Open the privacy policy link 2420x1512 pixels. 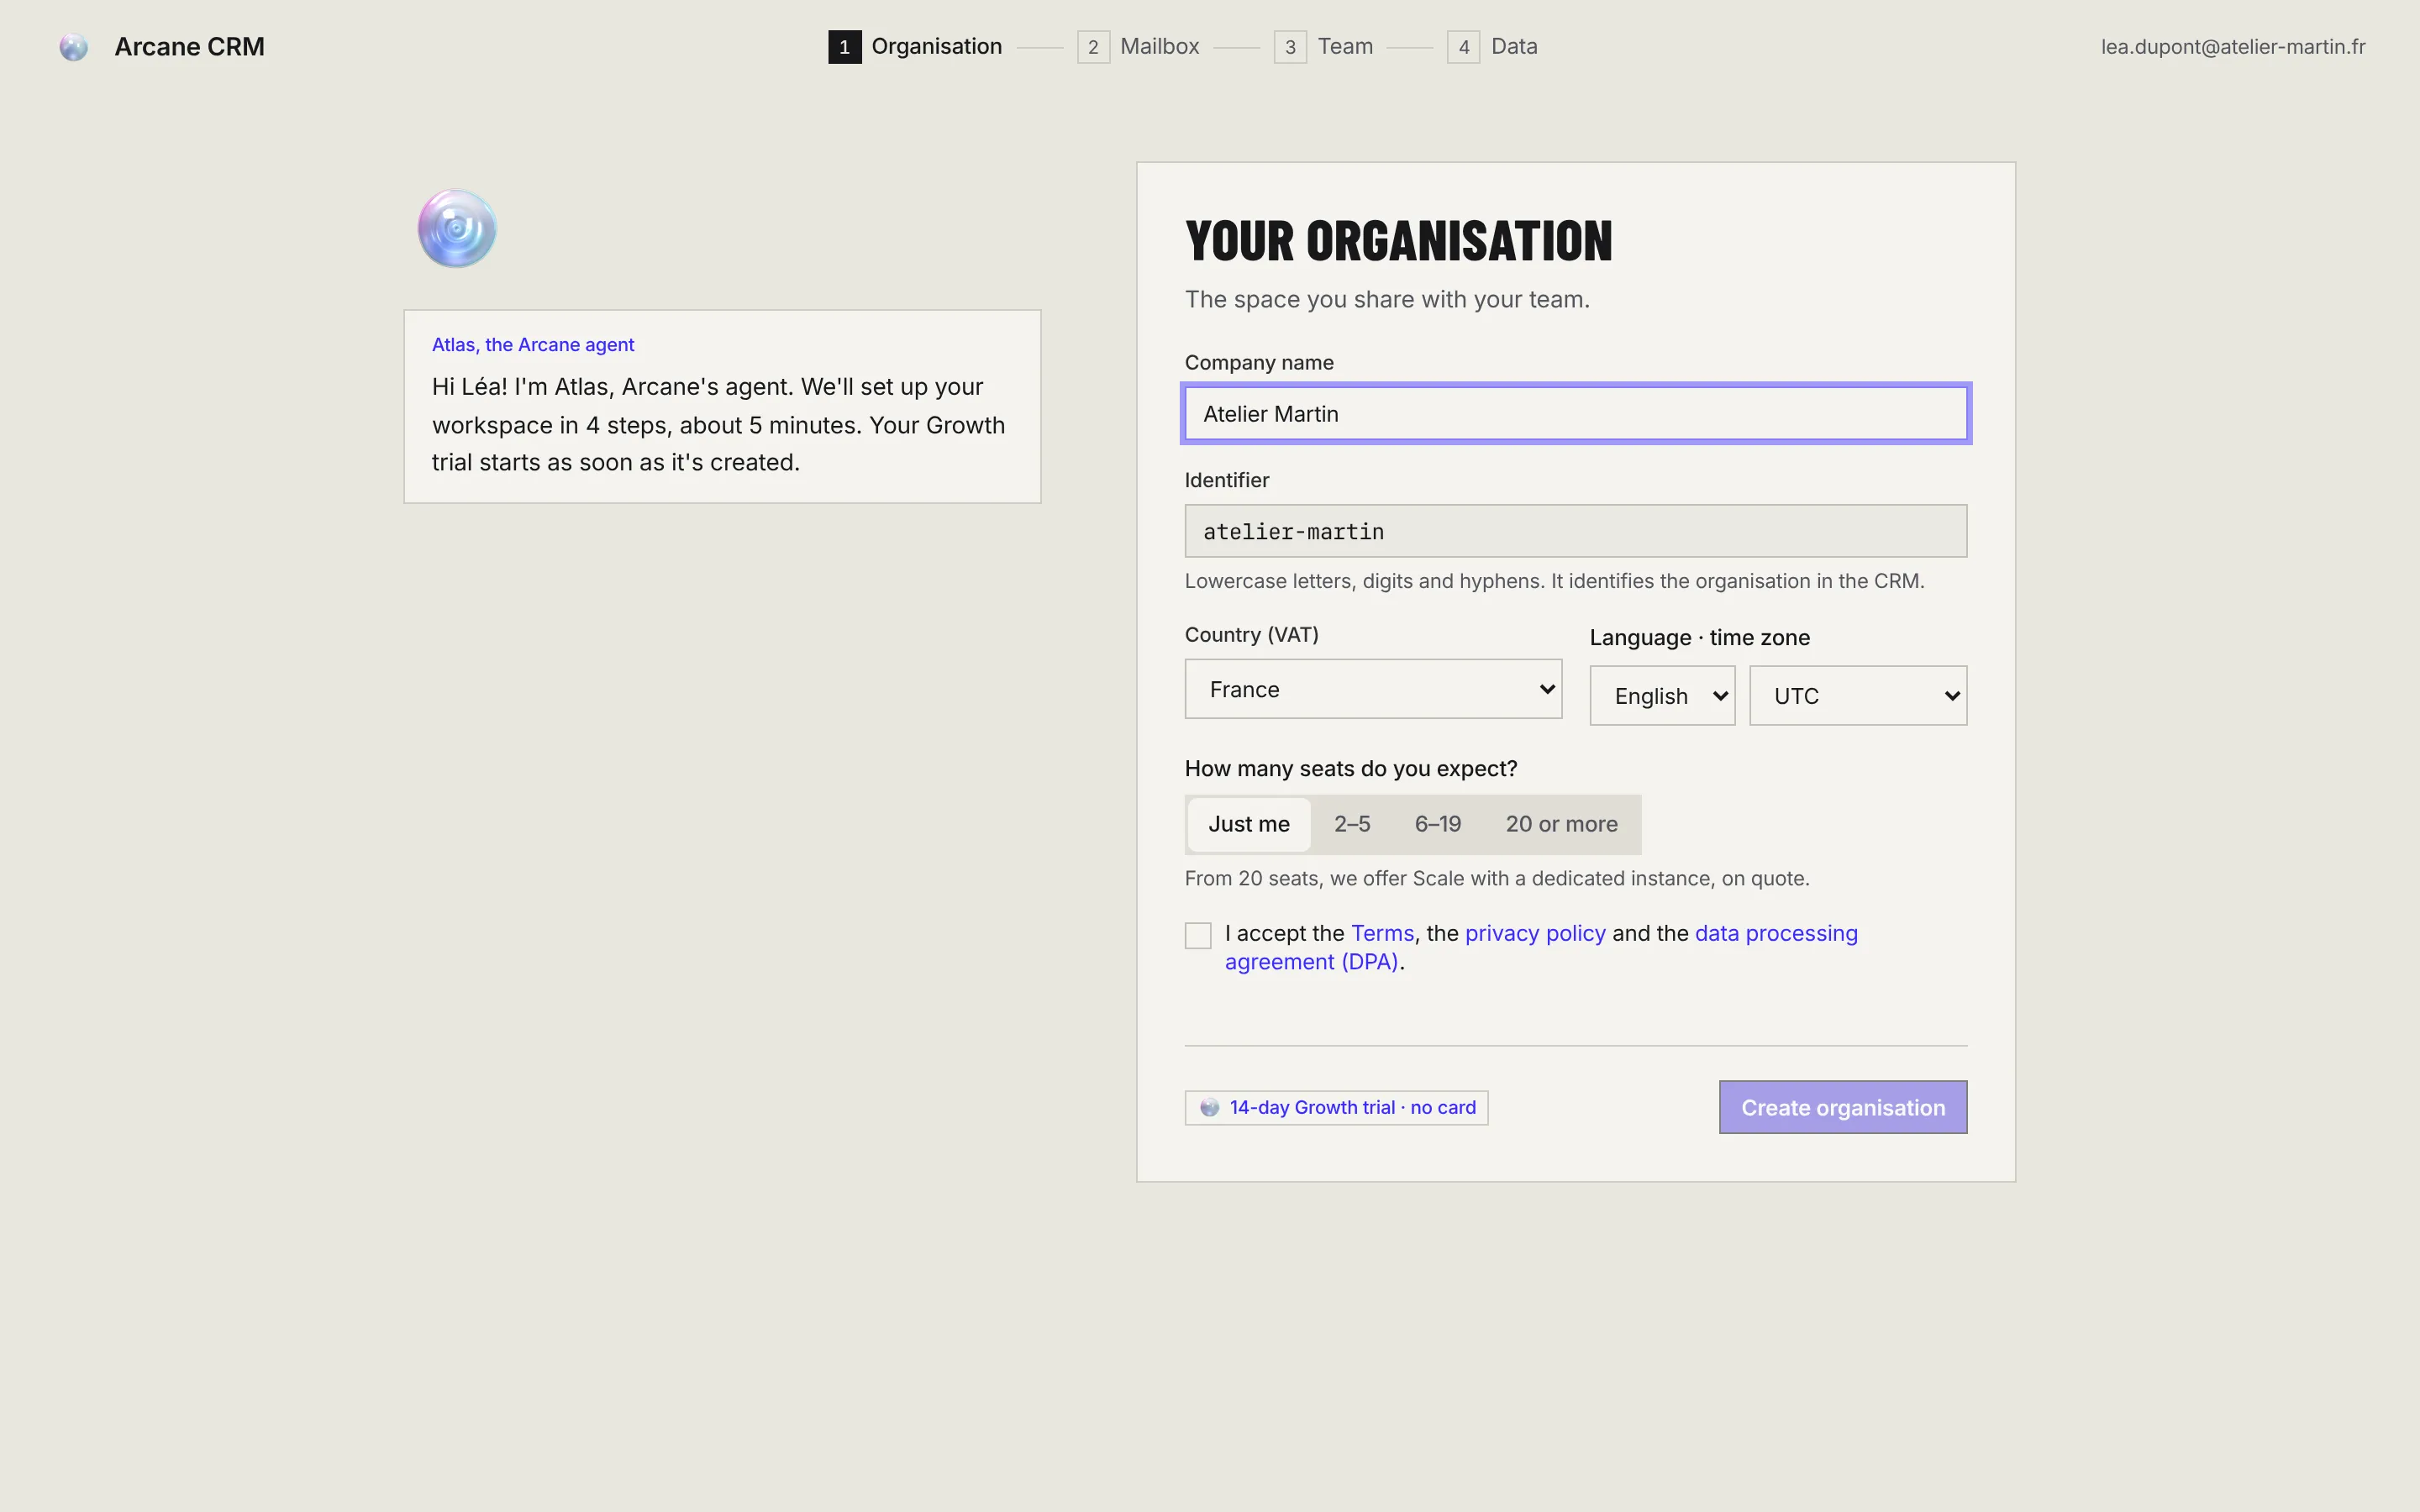tap(1535, 933)
